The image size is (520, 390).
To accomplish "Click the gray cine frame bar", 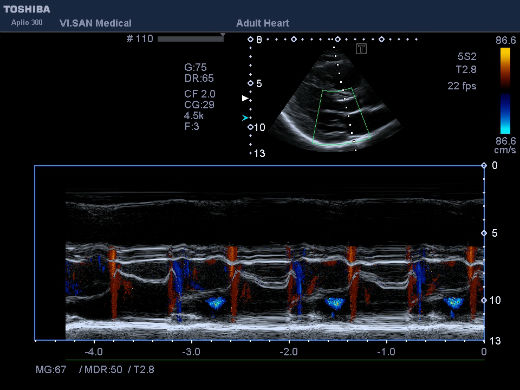I will [x=191, y=39].
